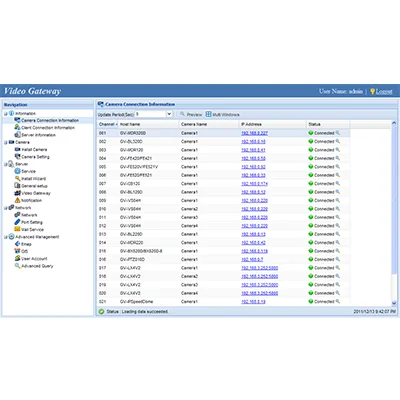
Task: Collapse the Camera tree group
Action: click(5, 142)
